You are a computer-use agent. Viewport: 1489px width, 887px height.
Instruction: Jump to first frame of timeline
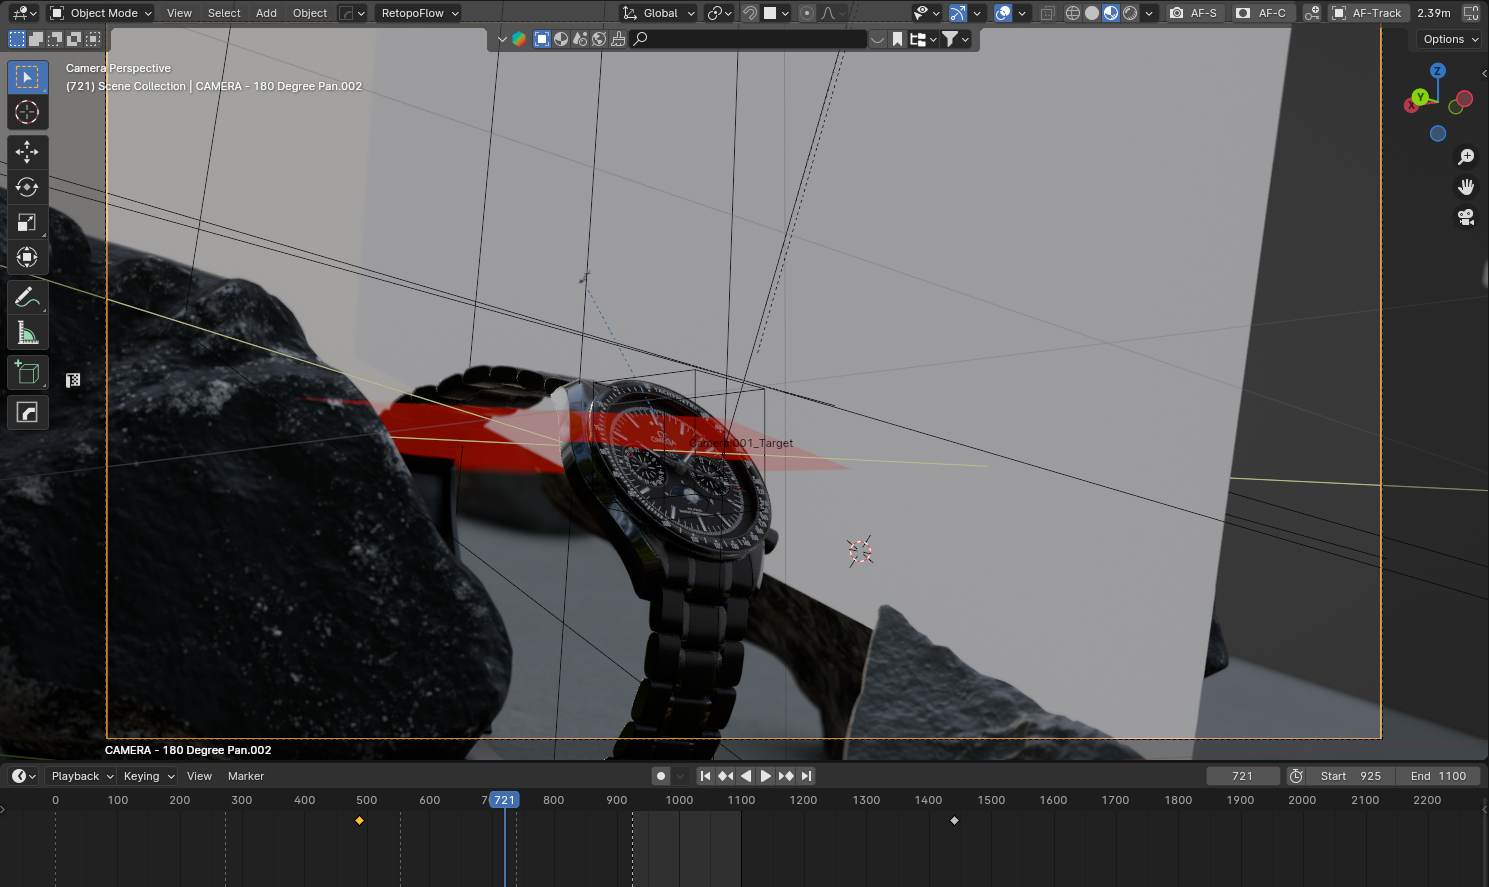point(706,776)
